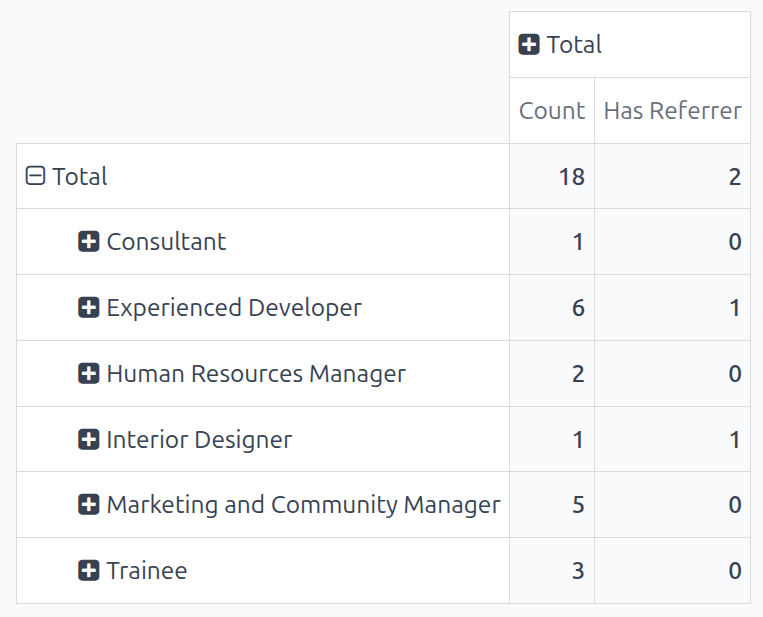The image size is (763, 617).
Task: Expand Experienced Developer plus icon
Action: click(89, 308)
